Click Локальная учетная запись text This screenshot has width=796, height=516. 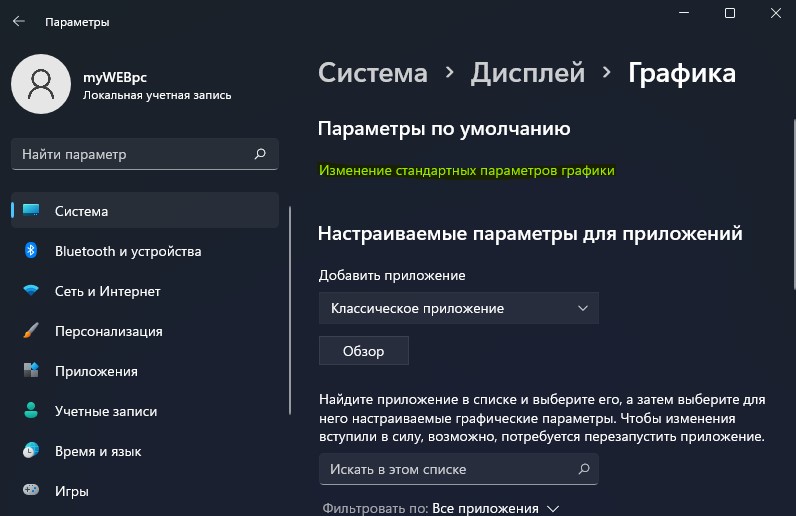(157, 95)
